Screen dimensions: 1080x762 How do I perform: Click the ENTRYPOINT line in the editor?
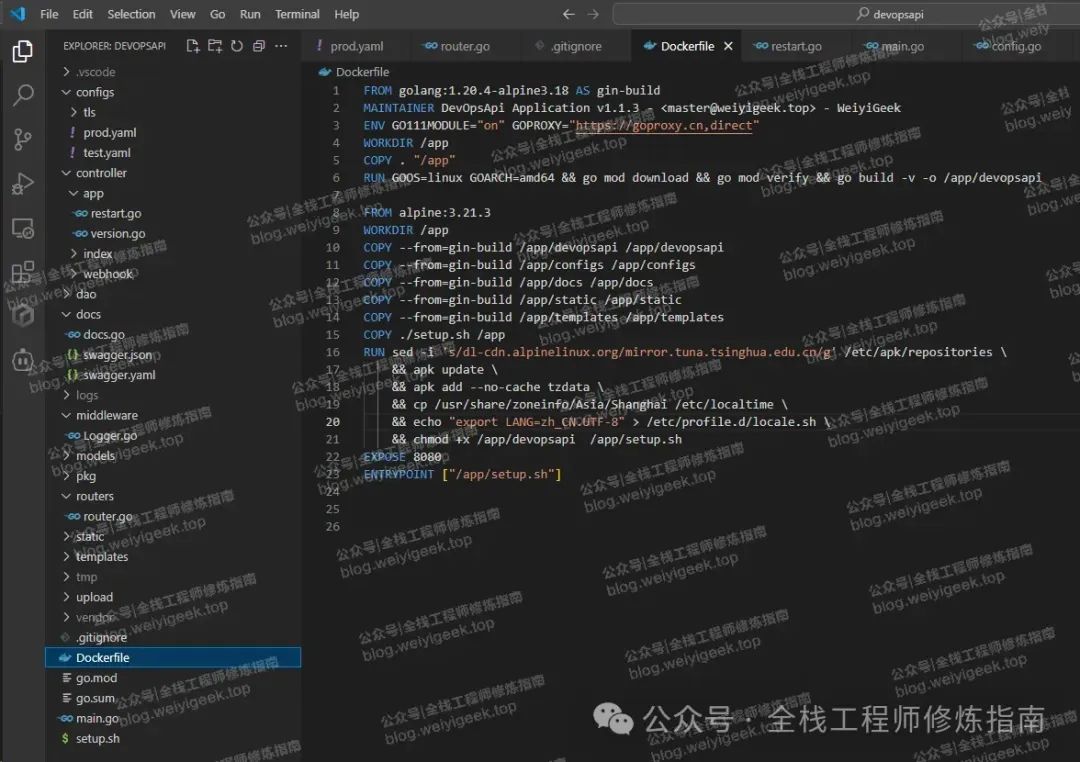462,474
